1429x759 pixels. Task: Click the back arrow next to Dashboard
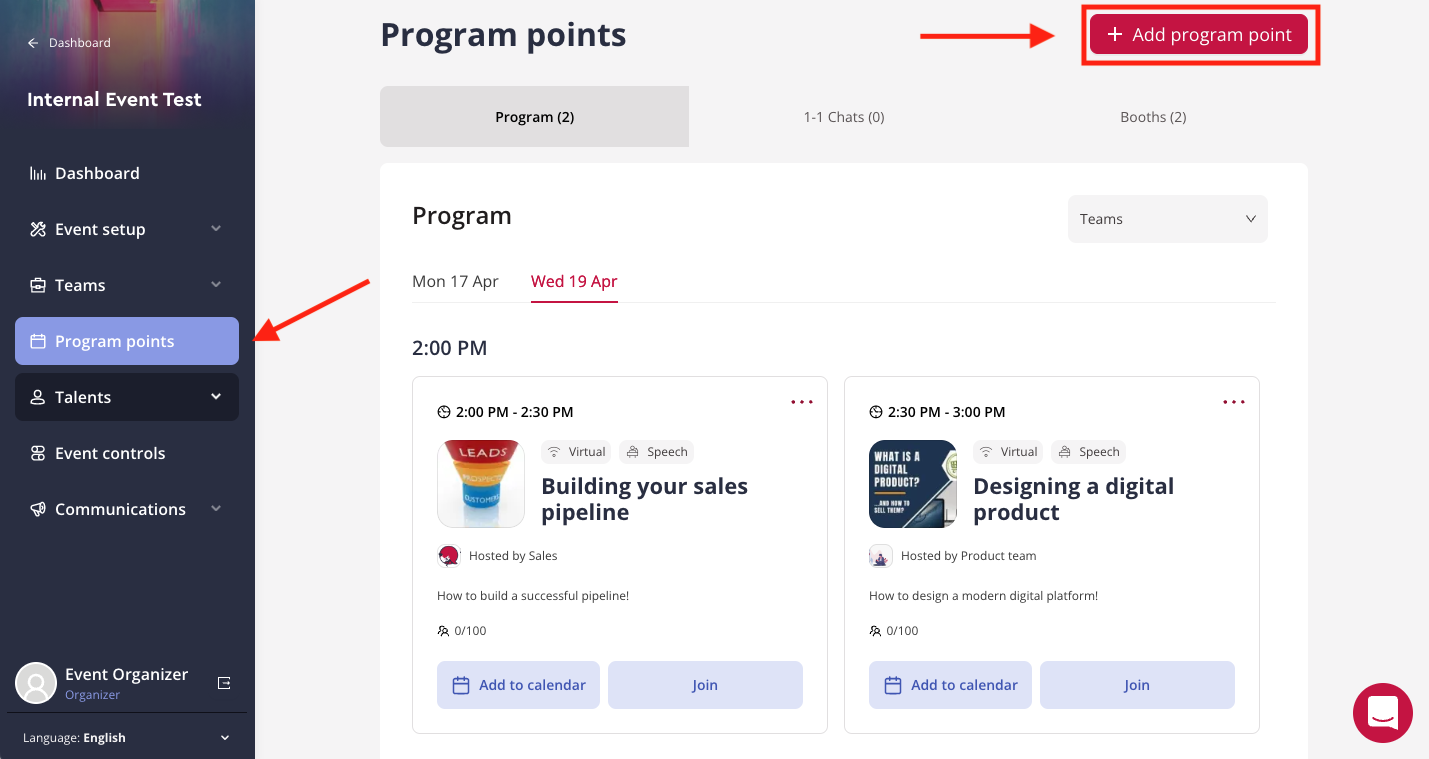click(x=33, y=43)
